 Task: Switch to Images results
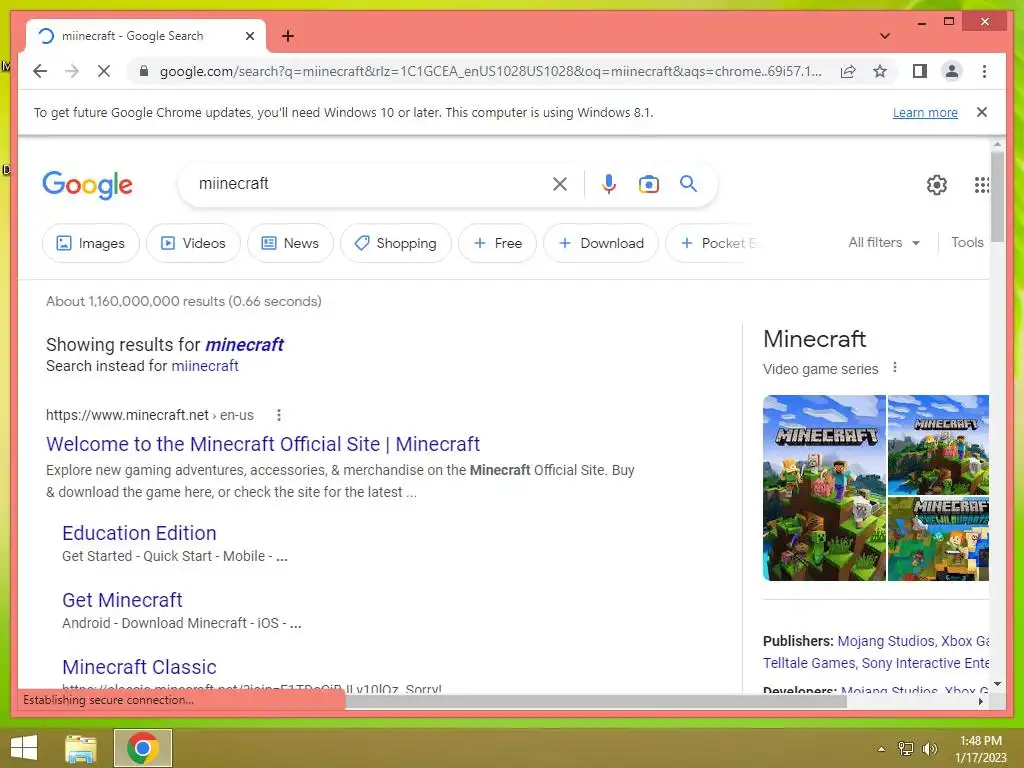pyautogui.click(x=91, y=243)
